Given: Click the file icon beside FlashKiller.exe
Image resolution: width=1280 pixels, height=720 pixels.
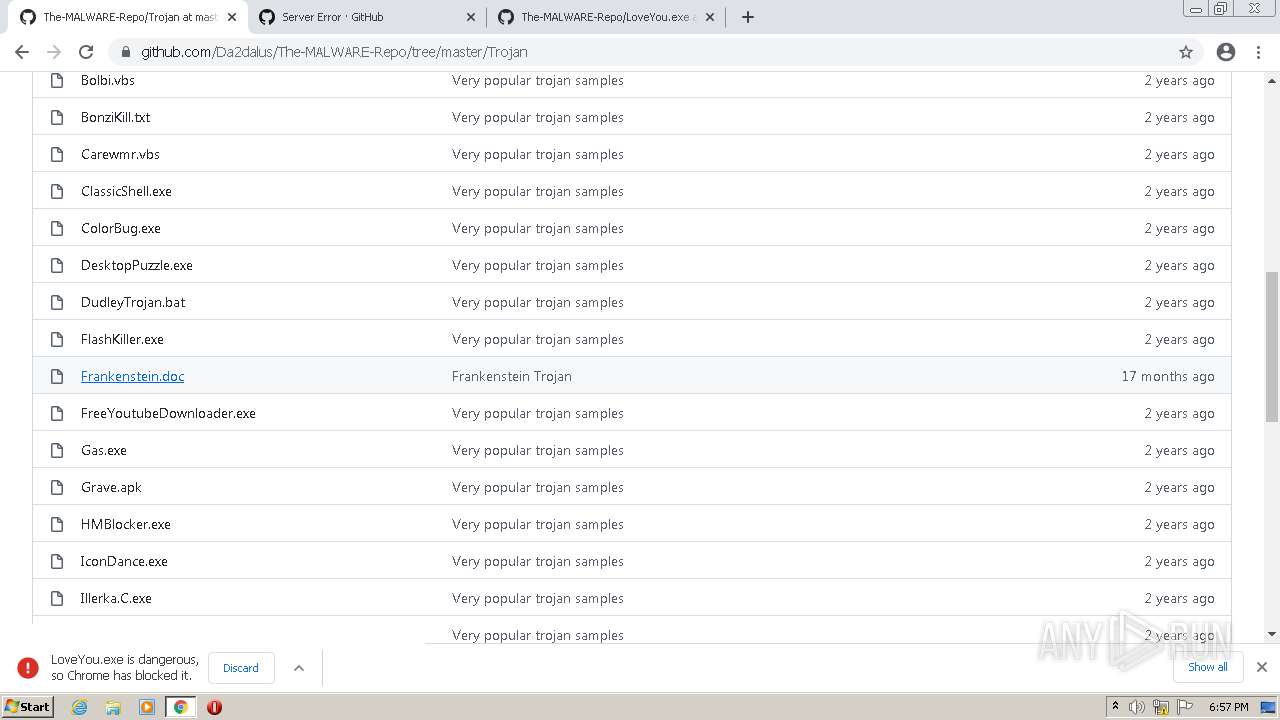Looking at the screenshot, I should pyautogui.click(x=57, y=339).
